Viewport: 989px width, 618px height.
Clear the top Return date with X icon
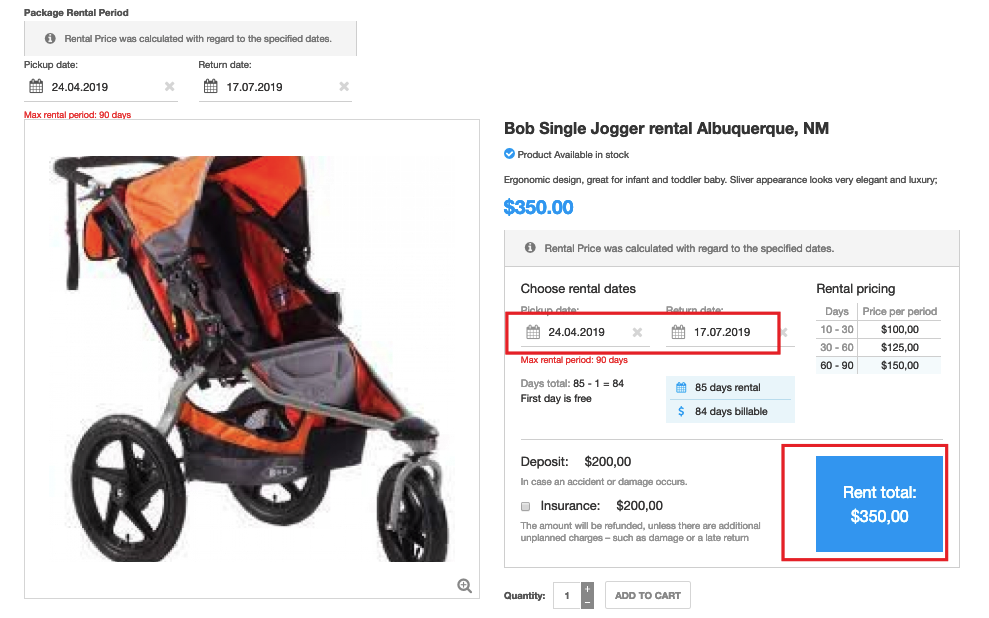tap(344, 87)
